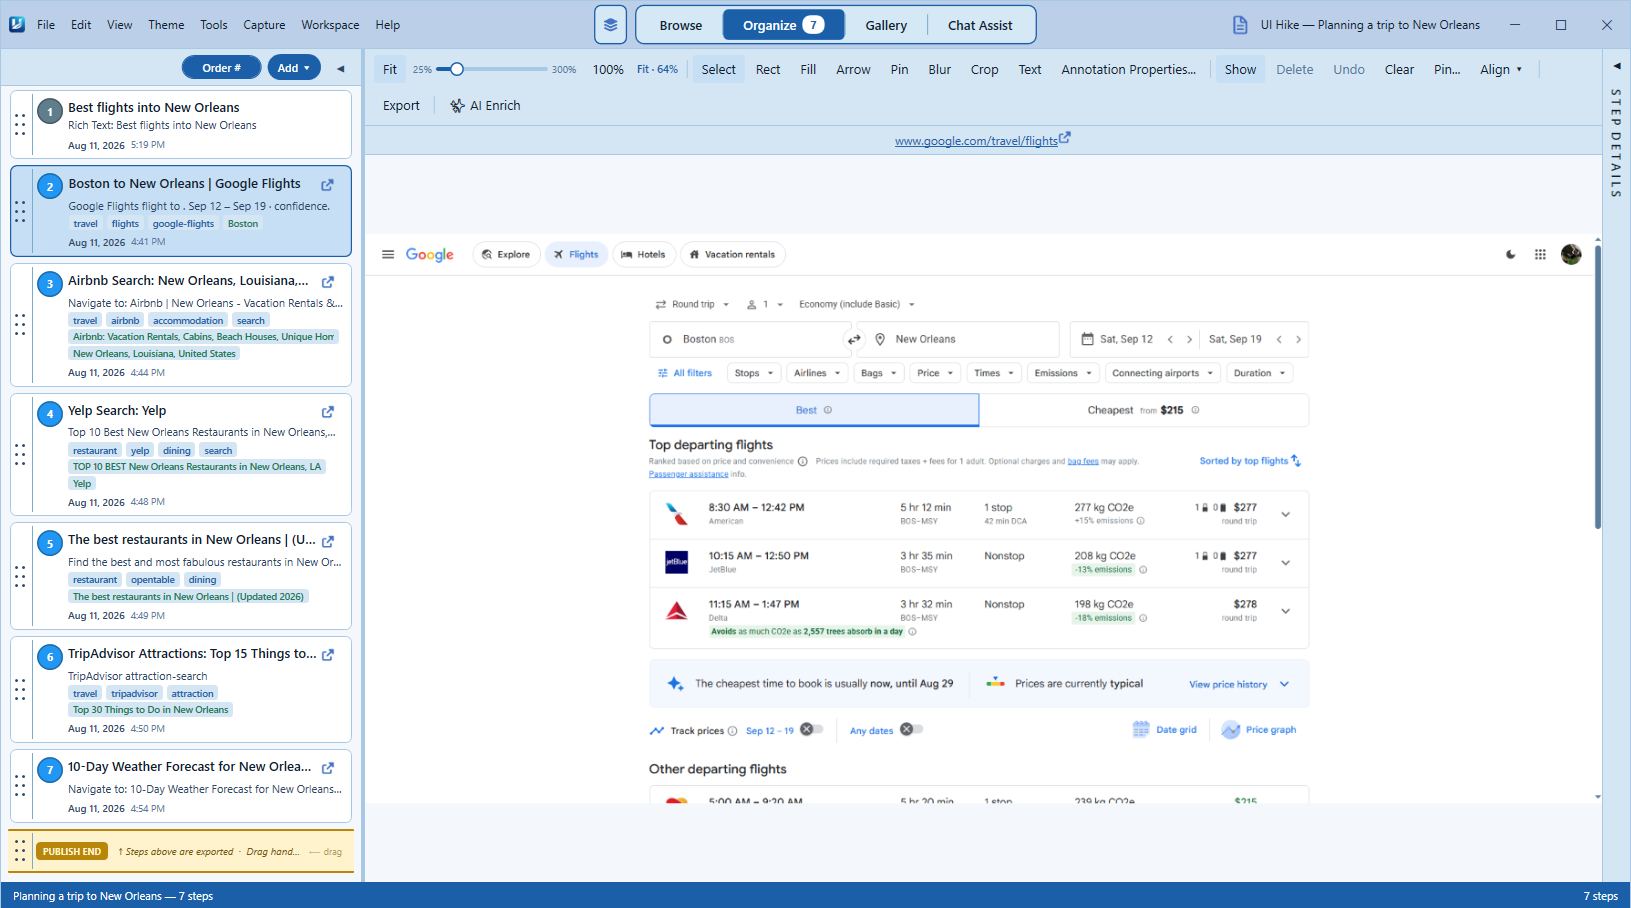The height and width of the screenshot is (908, 1631).
Task: Switch to the Chat Assist tab
Action: point(980,25)
